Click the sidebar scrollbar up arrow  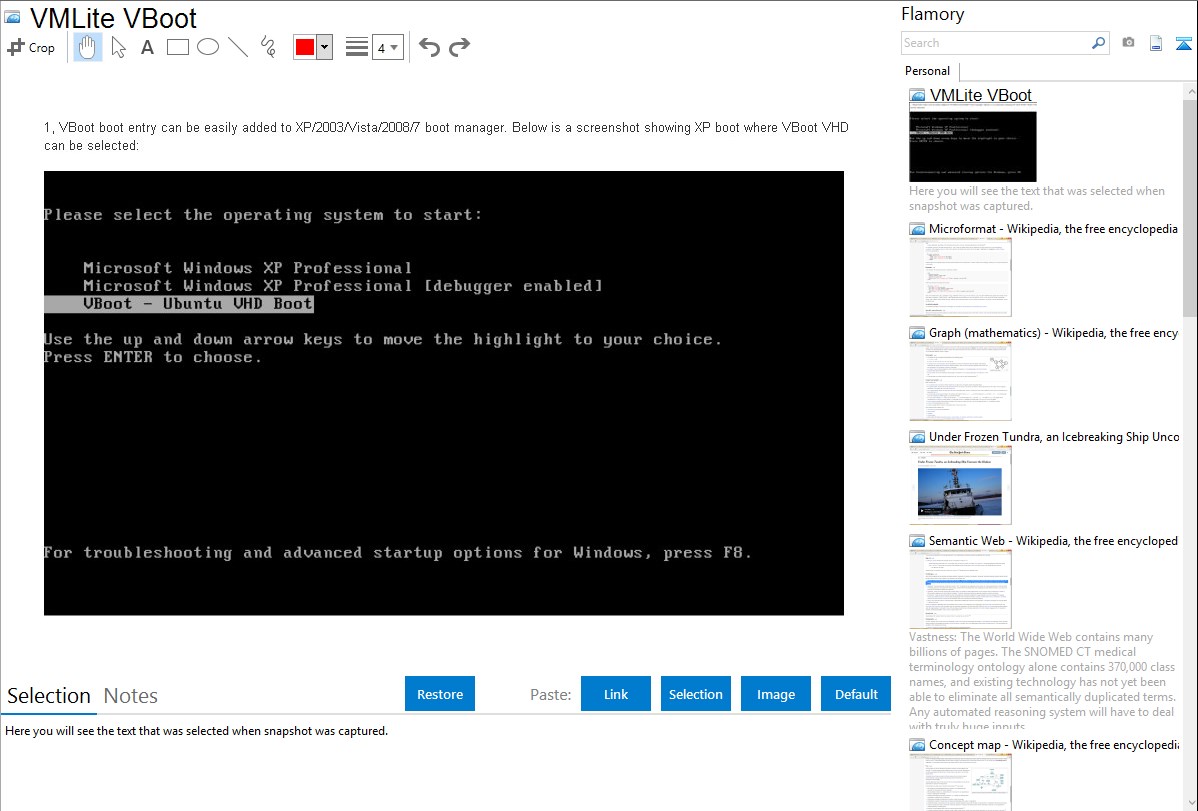pyautogui.click(x=1190, y=92)
